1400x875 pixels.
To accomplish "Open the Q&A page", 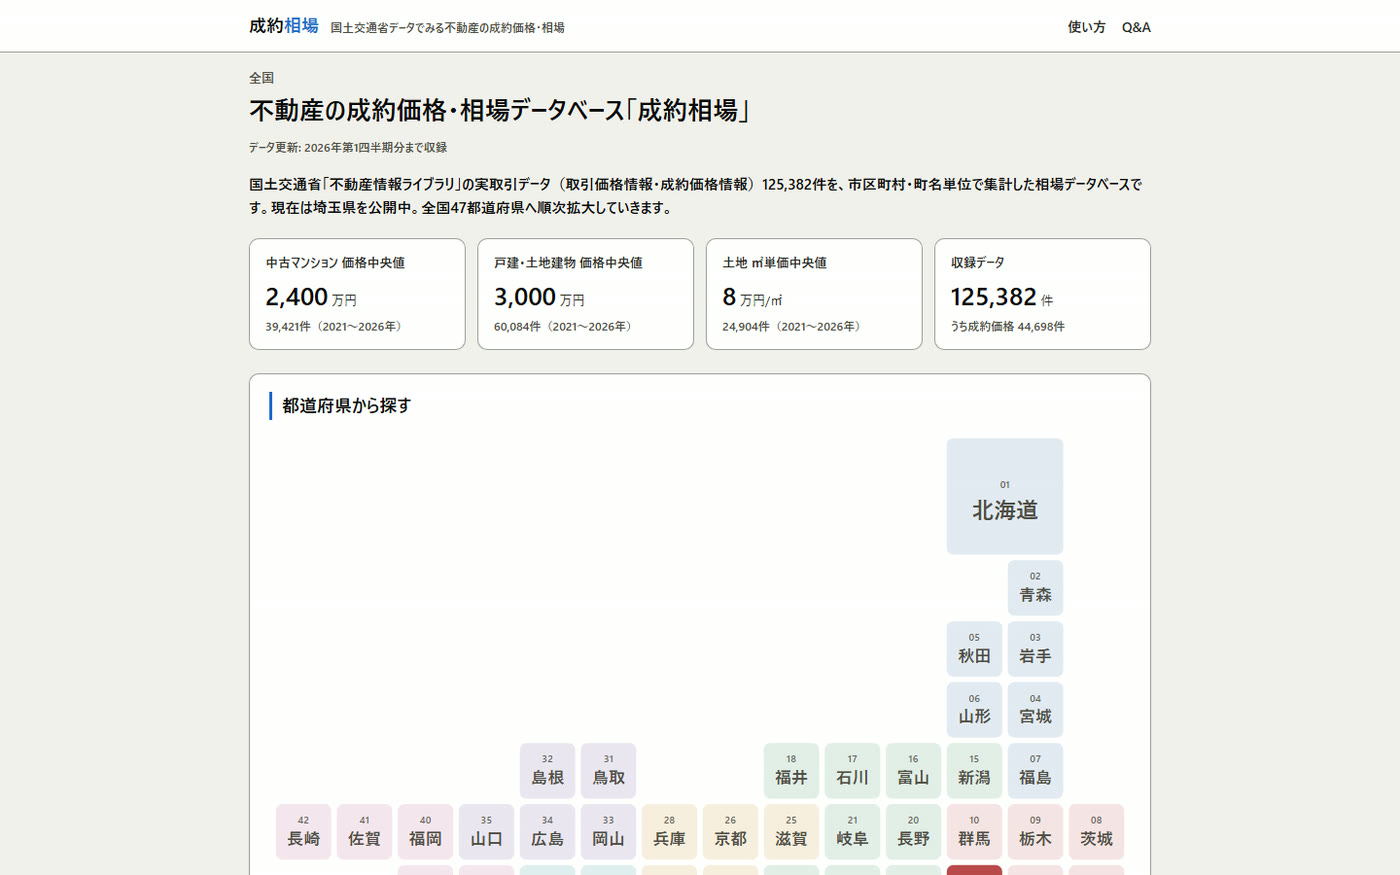I will click(1136, 27).
